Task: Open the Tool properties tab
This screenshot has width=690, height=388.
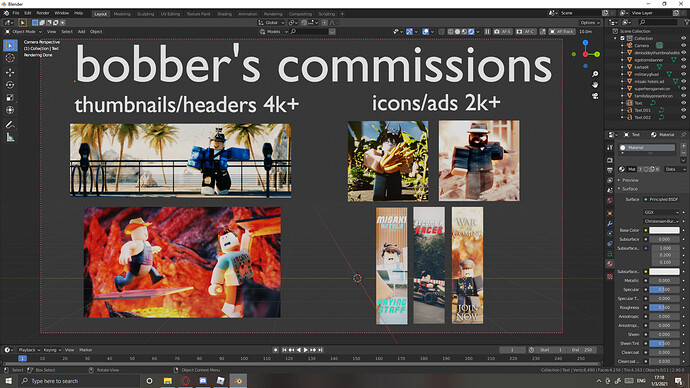Action: tap(609, 148)
